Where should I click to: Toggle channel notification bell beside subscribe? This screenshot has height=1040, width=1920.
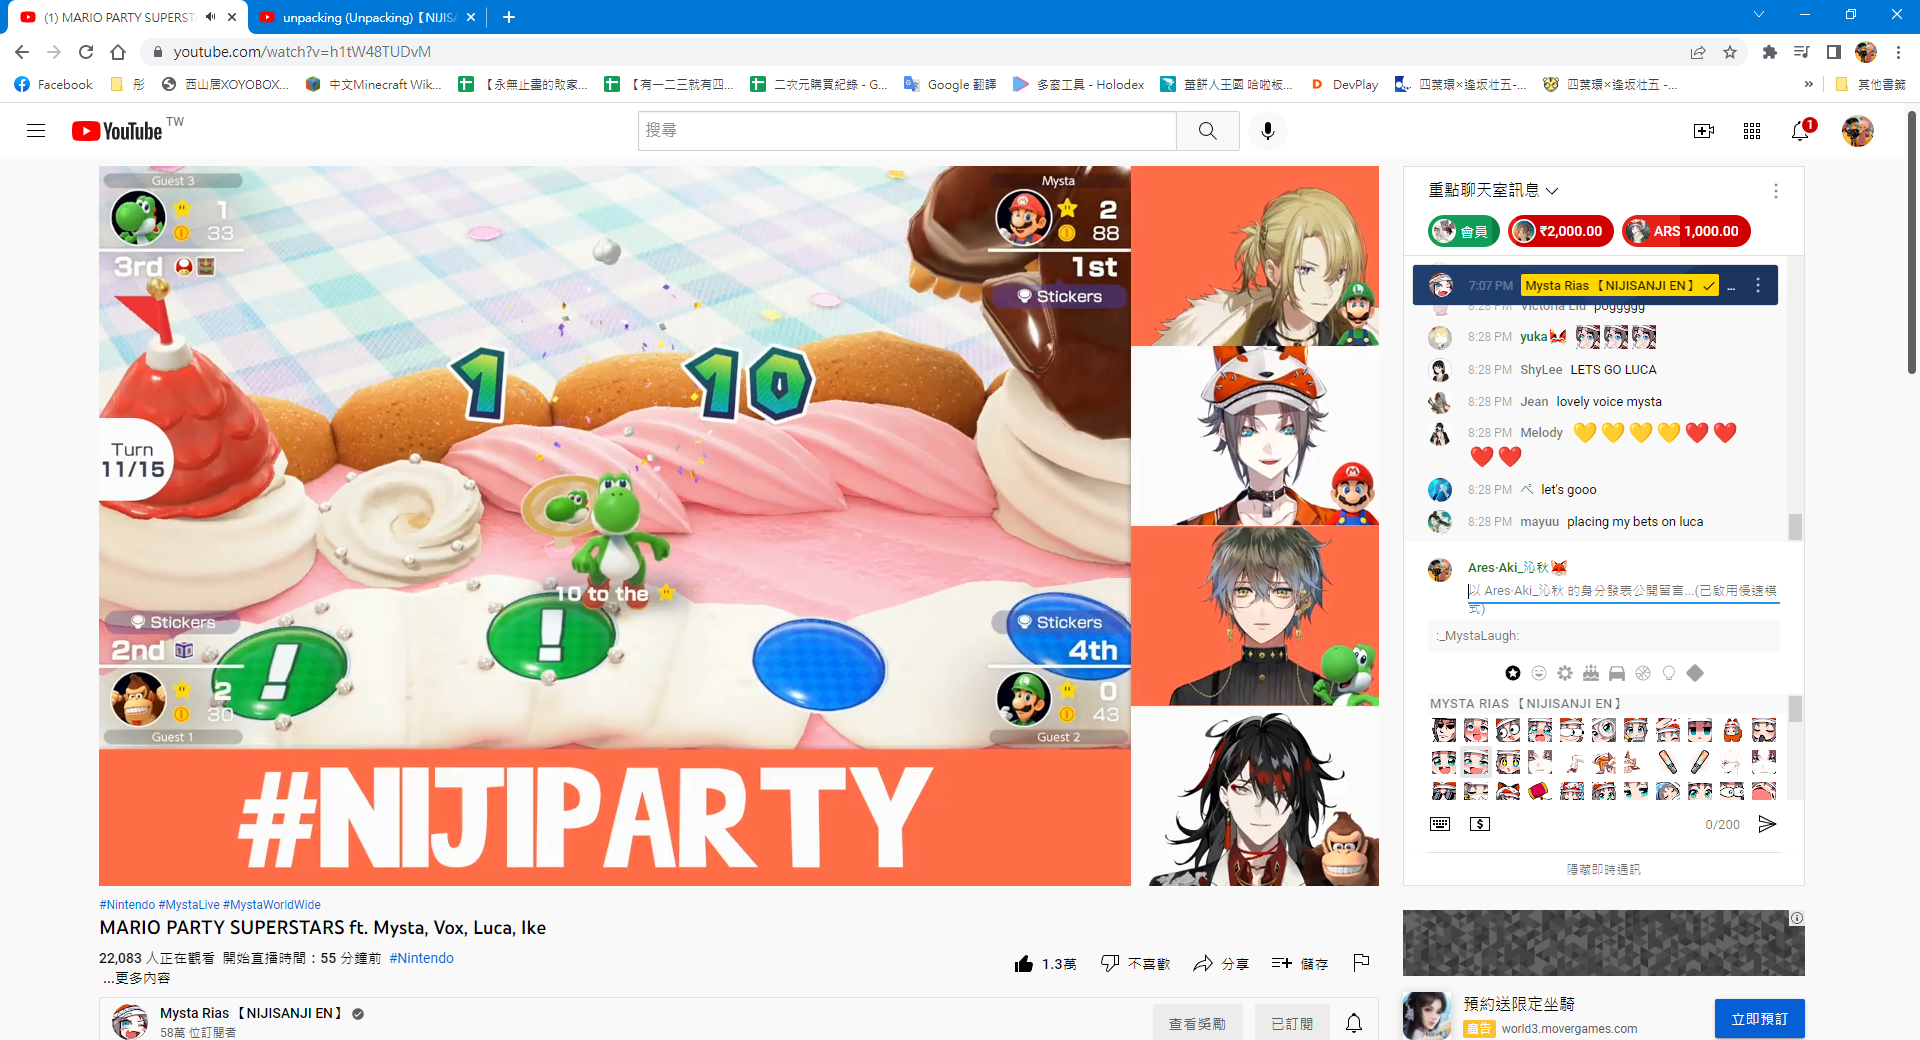[x=1354, y=1023]
